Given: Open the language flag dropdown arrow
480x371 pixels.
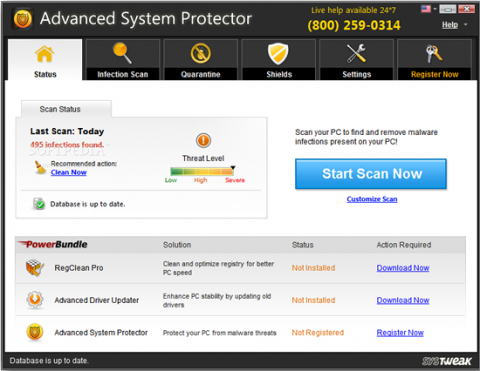Looking at the screenshot, I should click(435, 9).
